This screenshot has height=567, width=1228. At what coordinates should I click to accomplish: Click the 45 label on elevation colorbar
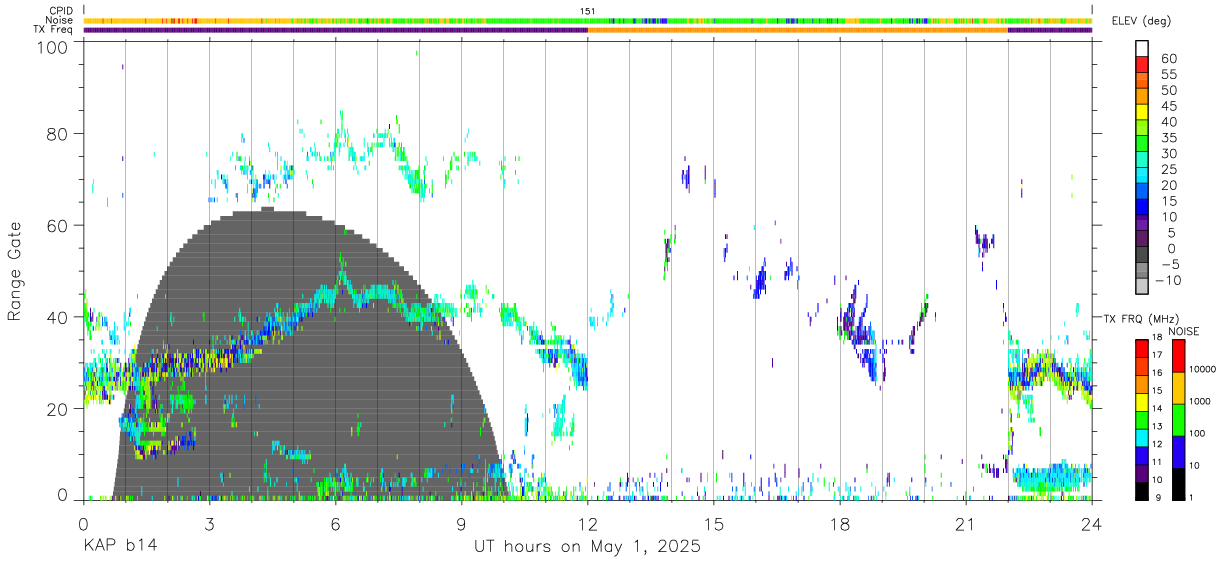(x=1168, y=106)
